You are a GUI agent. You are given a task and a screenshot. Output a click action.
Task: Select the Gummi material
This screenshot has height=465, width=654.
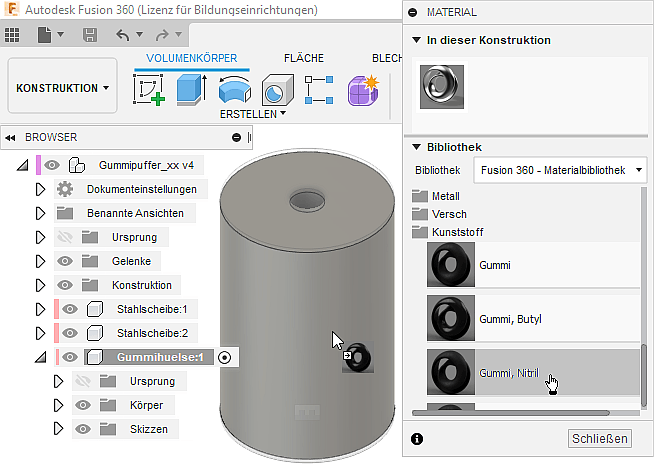click(x=533, y=265)
